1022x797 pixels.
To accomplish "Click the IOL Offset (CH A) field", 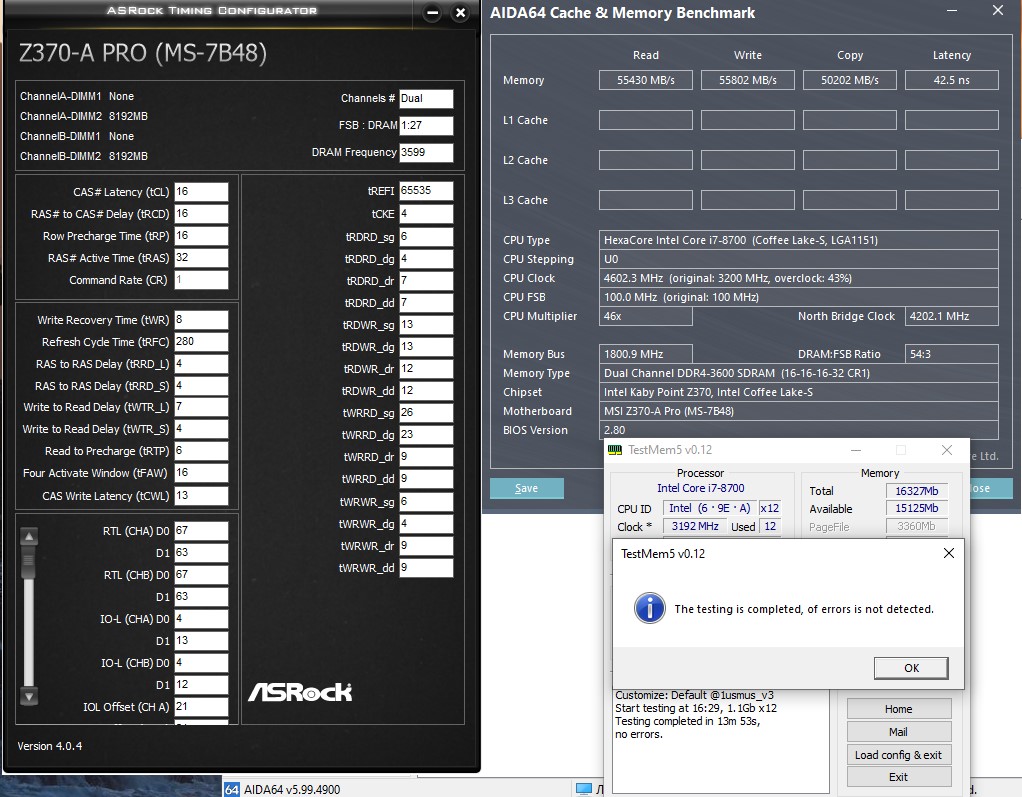I will tap(201, 706).
